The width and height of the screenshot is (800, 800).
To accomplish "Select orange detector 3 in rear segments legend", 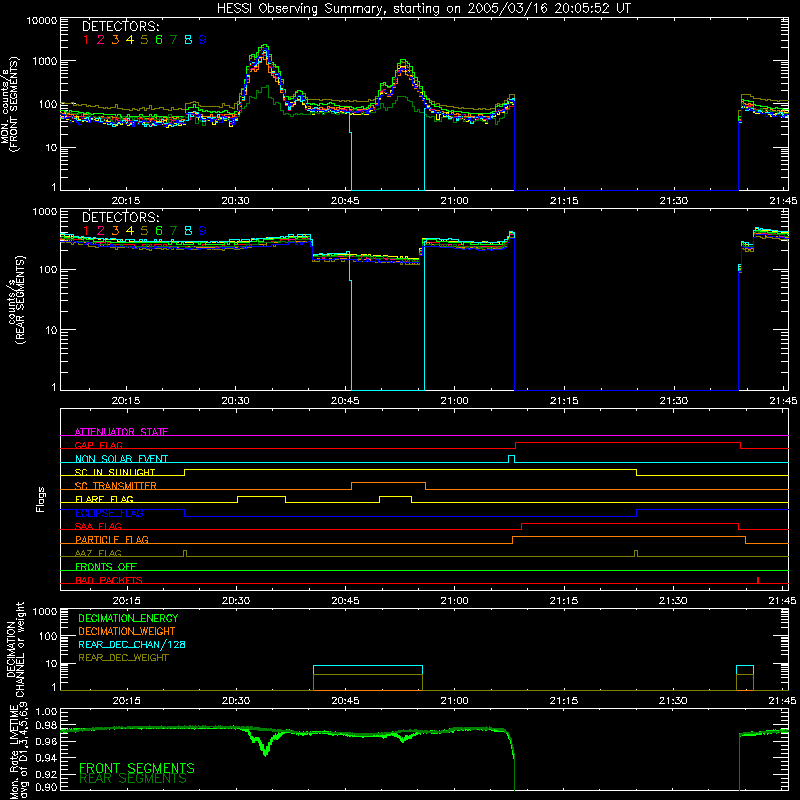I will point(115,231).
